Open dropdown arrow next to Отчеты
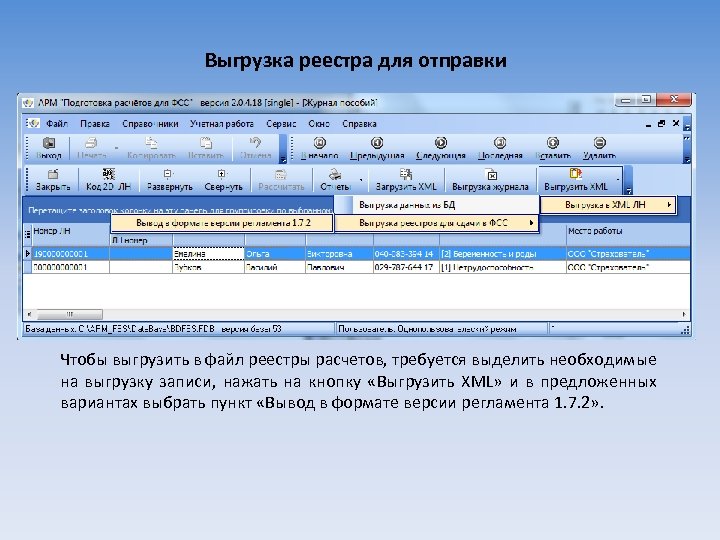 (x=361, y=180)
